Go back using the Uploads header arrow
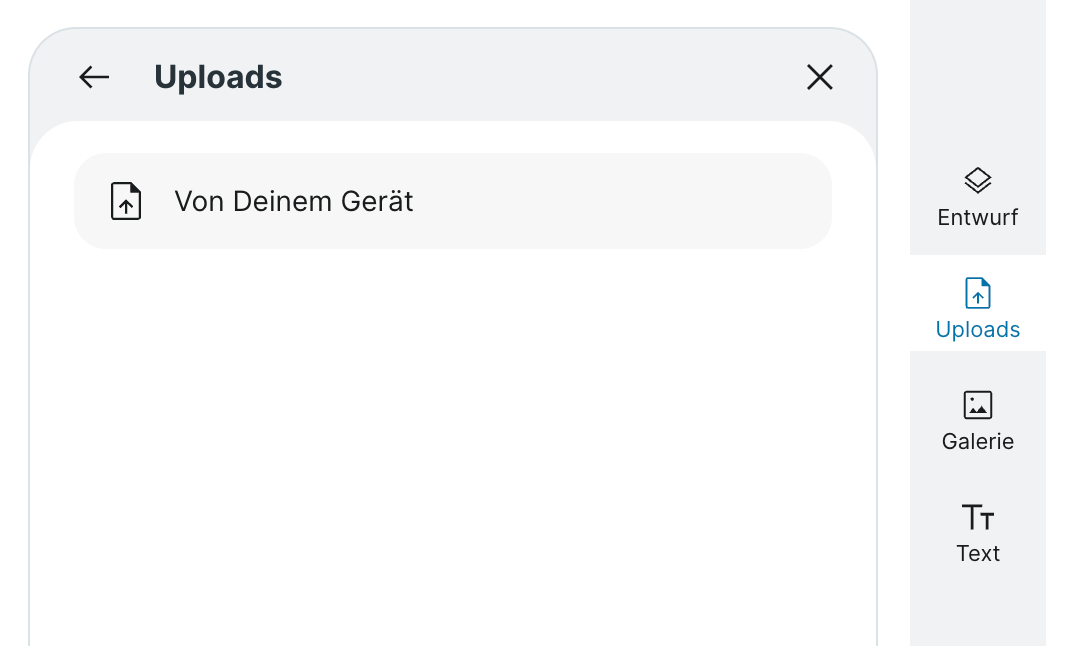Viewport: 1088px width, 646px height. pos(94,77)
